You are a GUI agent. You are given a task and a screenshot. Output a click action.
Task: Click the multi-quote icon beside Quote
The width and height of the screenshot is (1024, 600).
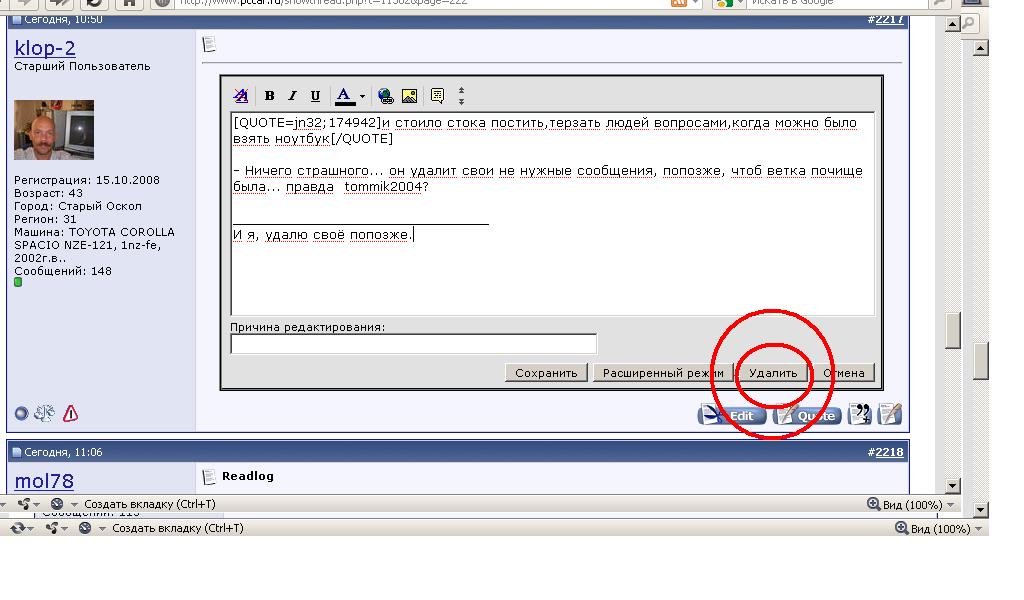(x=859, y=414)
